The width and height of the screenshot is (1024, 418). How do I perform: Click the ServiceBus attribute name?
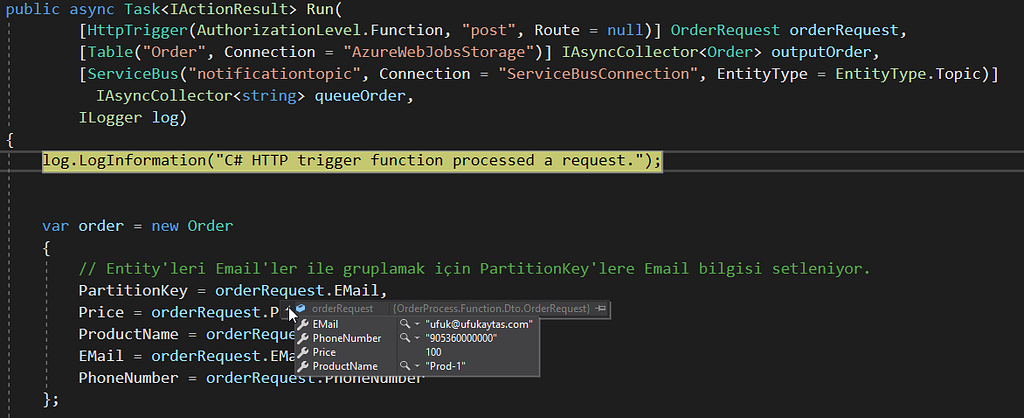coord(133,74)
